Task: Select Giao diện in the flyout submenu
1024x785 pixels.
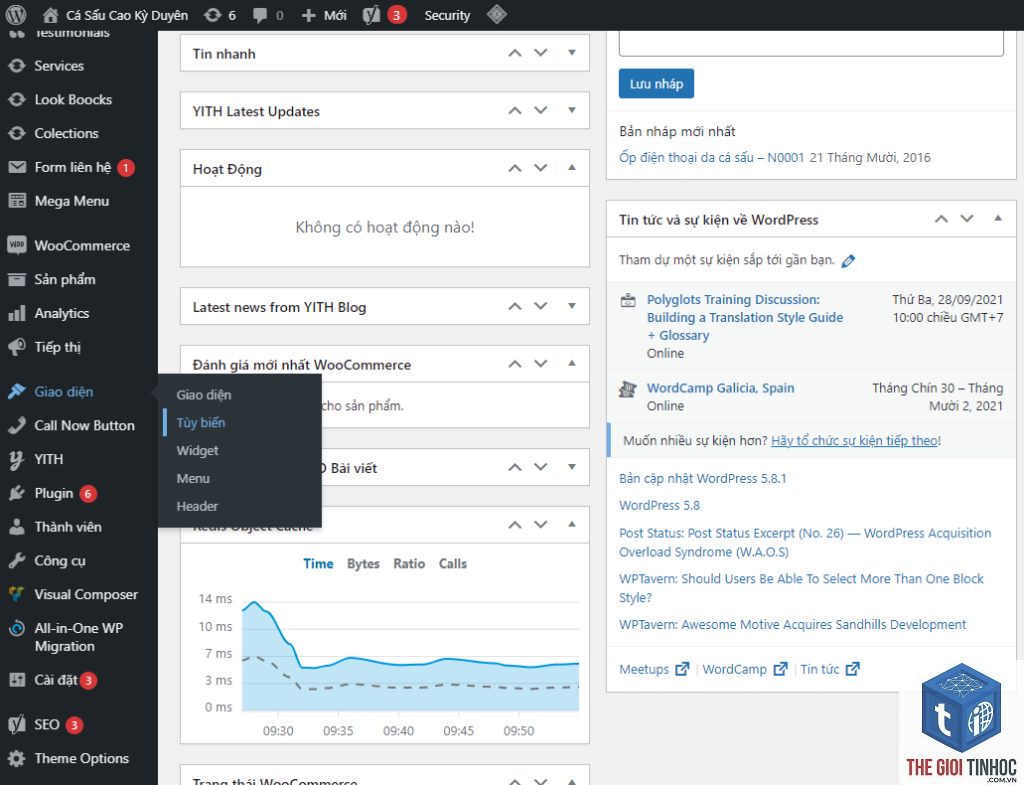Action: click(x=204, y=395)
